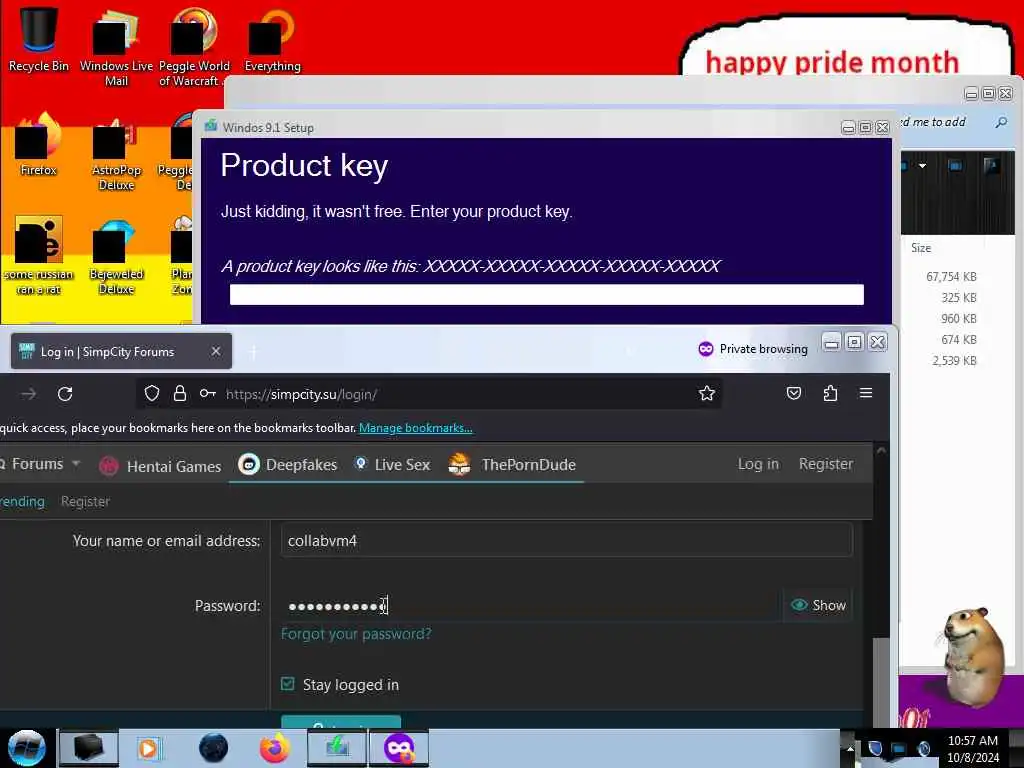Switch to Firefox Private window on taskbar
The height and width of the screenshot is (768, 1024).
click(x=399, y=748)
